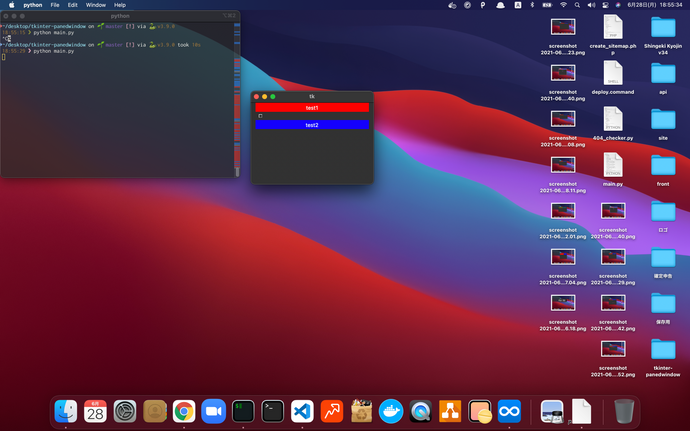This screenshot has height=431, width=690.
Task: Select screenshot 2021-06....52.png thumbnail
Action: tap(613, 349)
